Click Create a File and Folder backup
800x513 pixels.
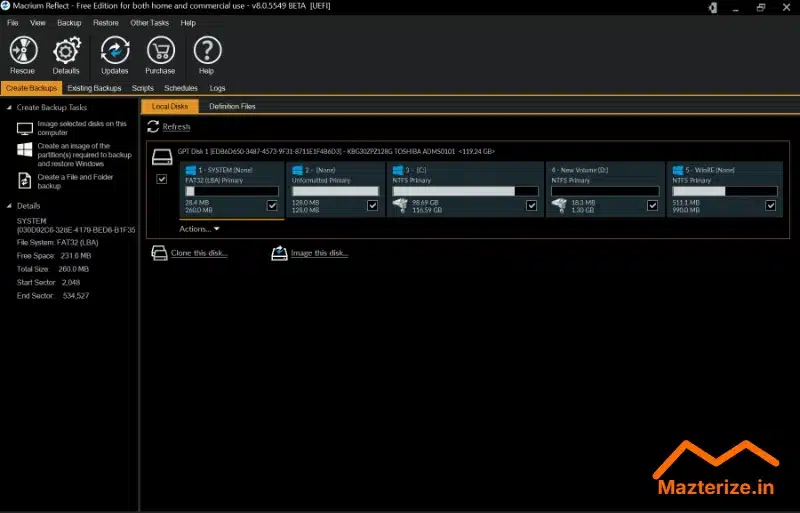point(70,181)
